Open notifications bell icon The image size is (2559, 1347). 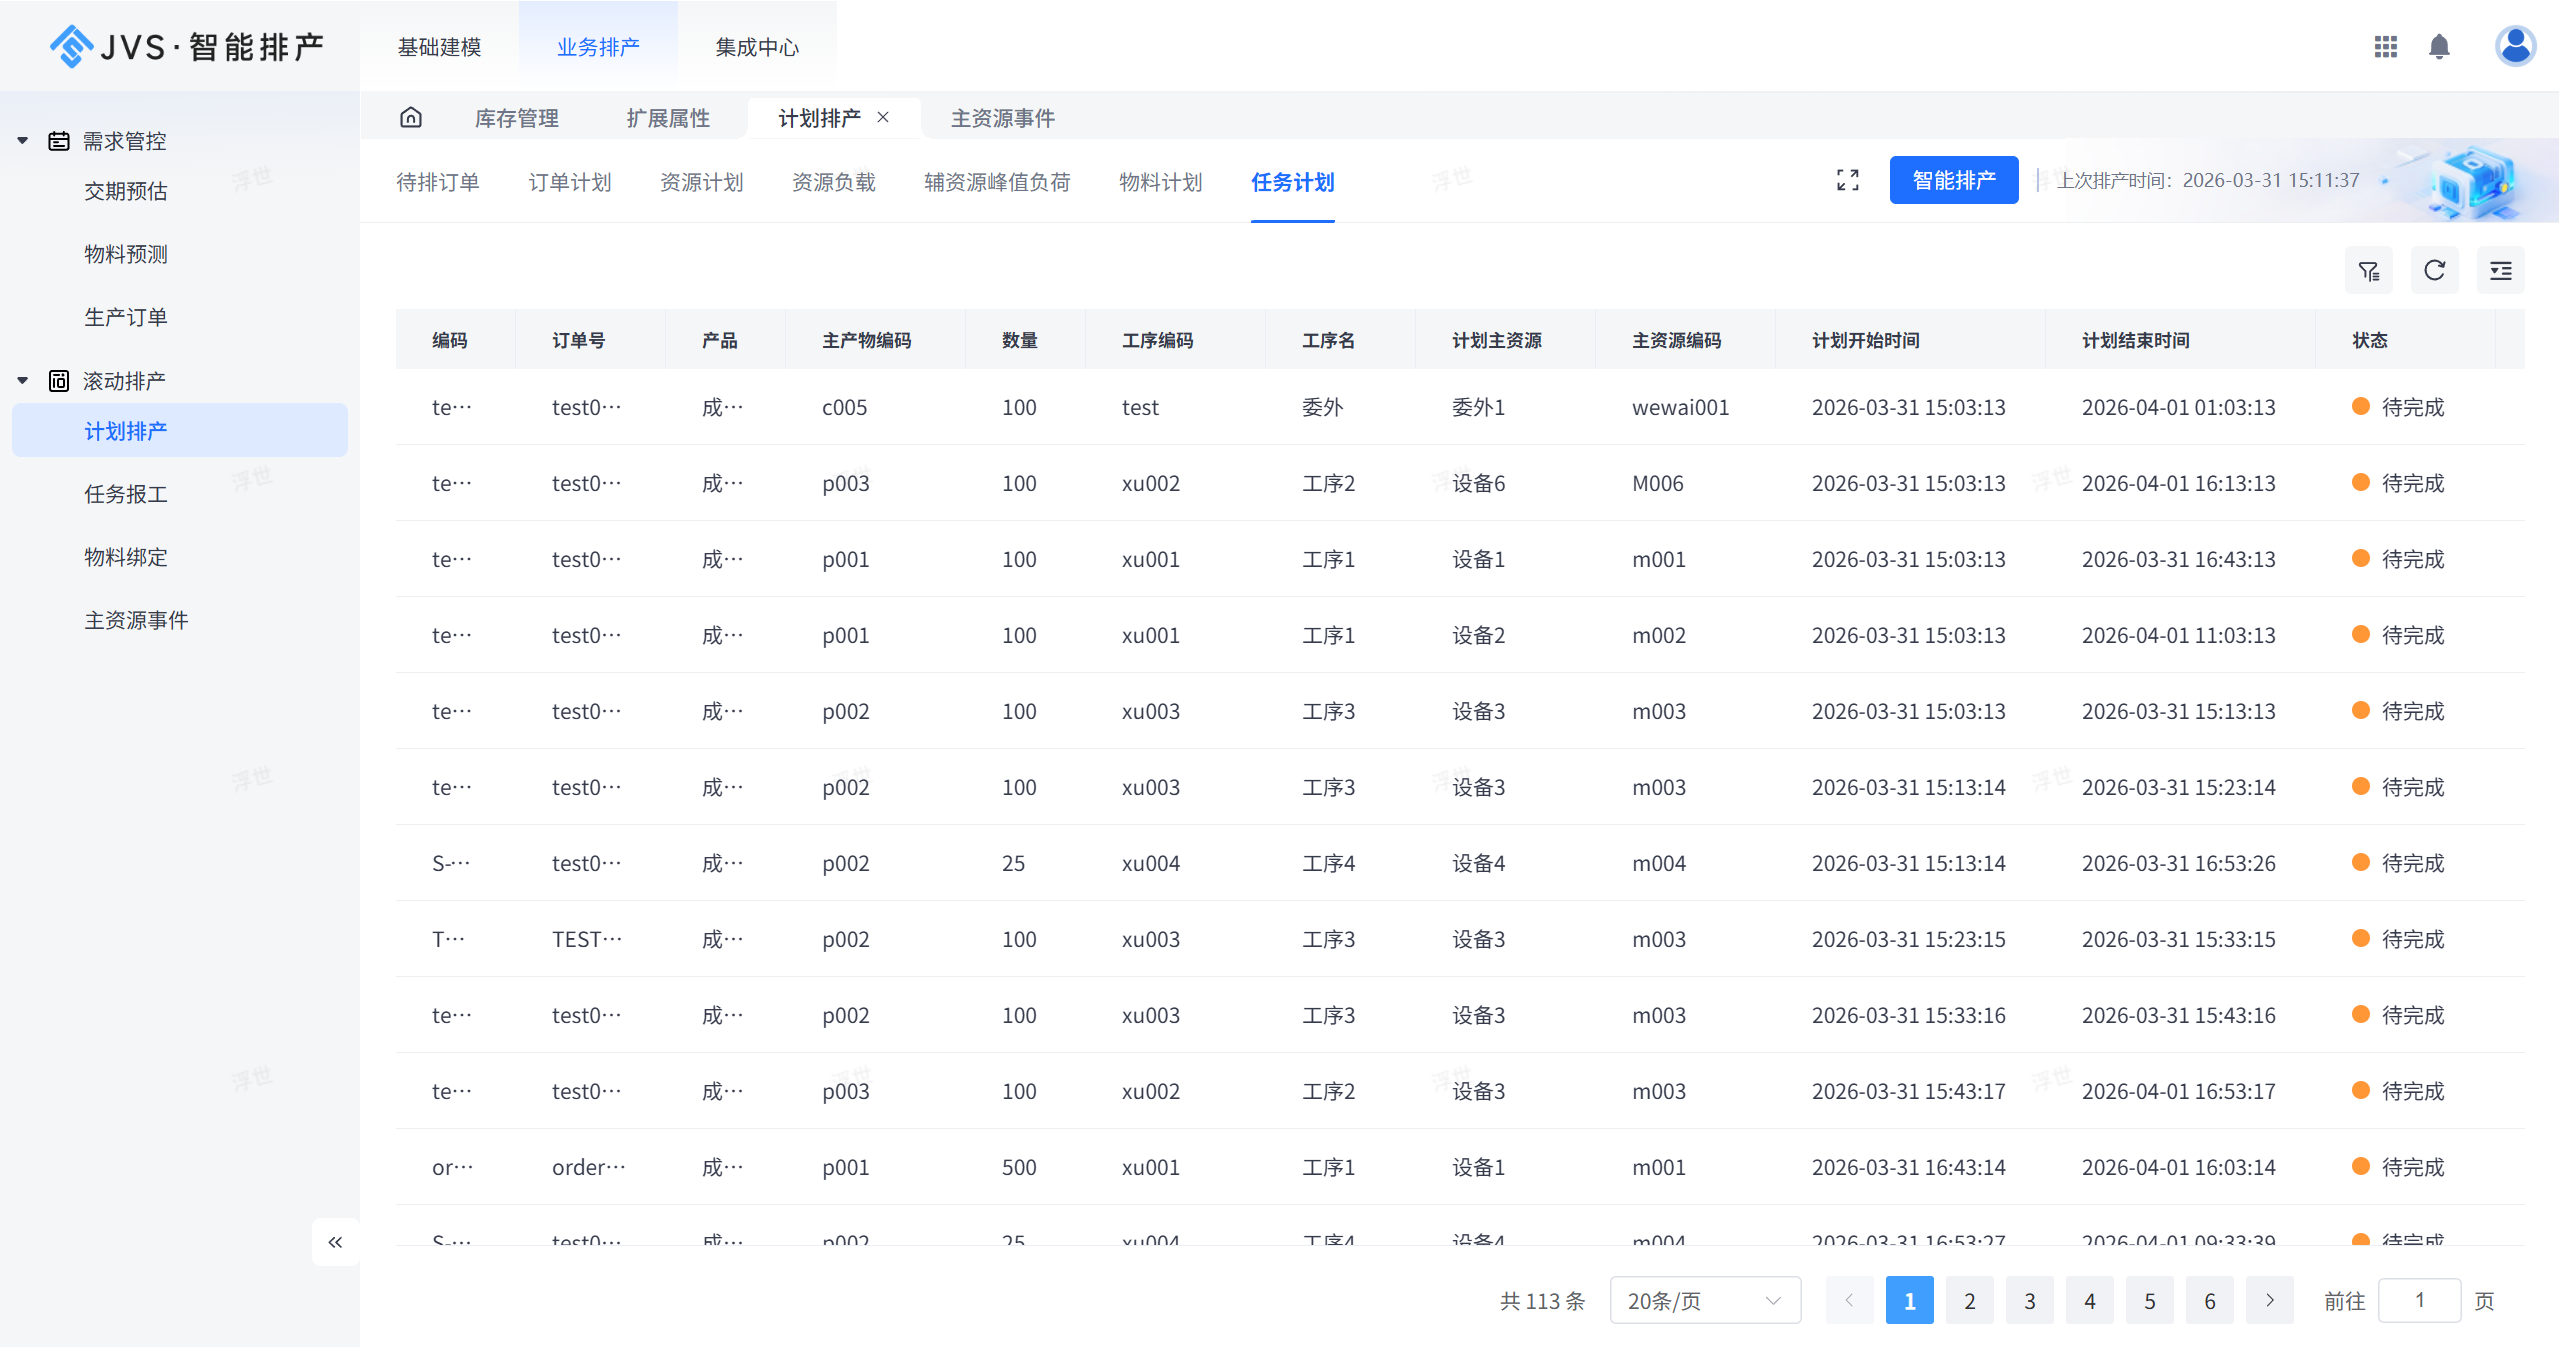coord(2439,47)
